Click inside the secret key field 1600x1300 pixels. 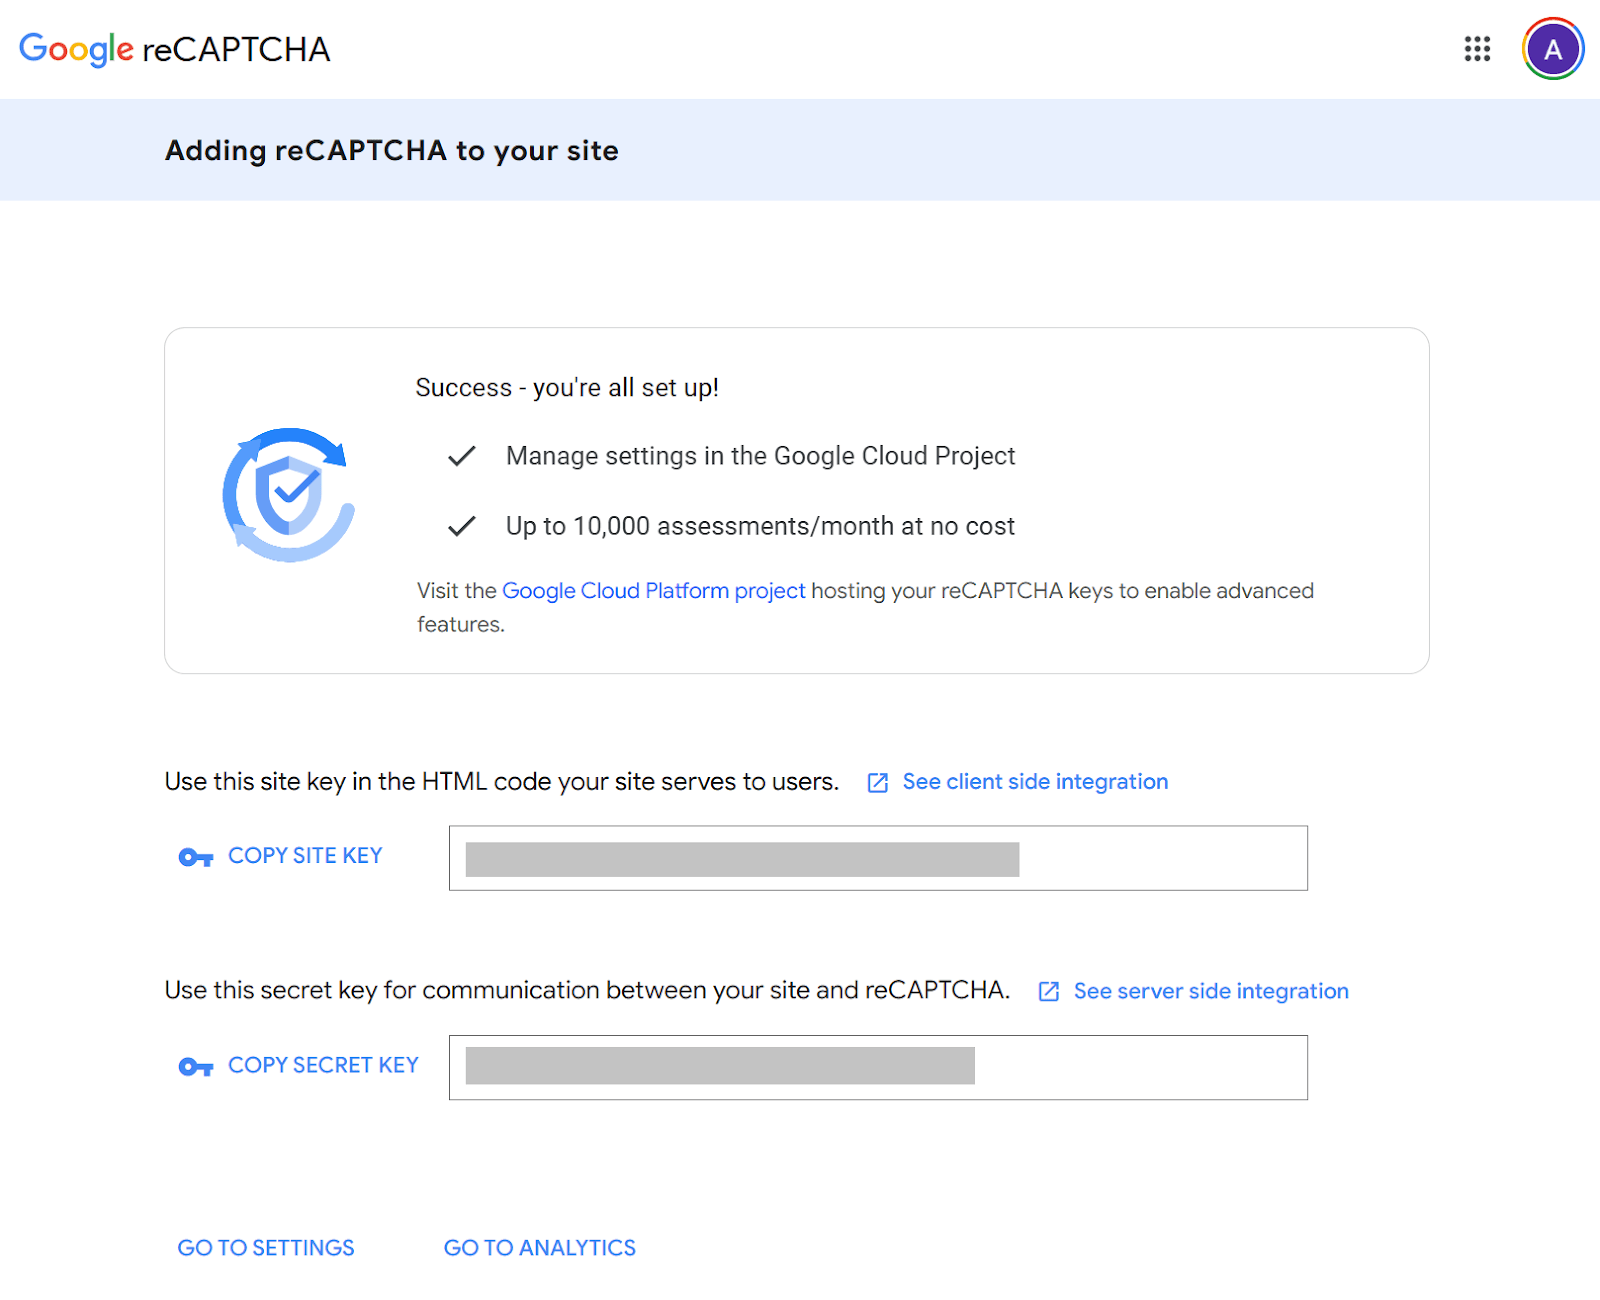pyautogui.click(x=878, y=1067)
